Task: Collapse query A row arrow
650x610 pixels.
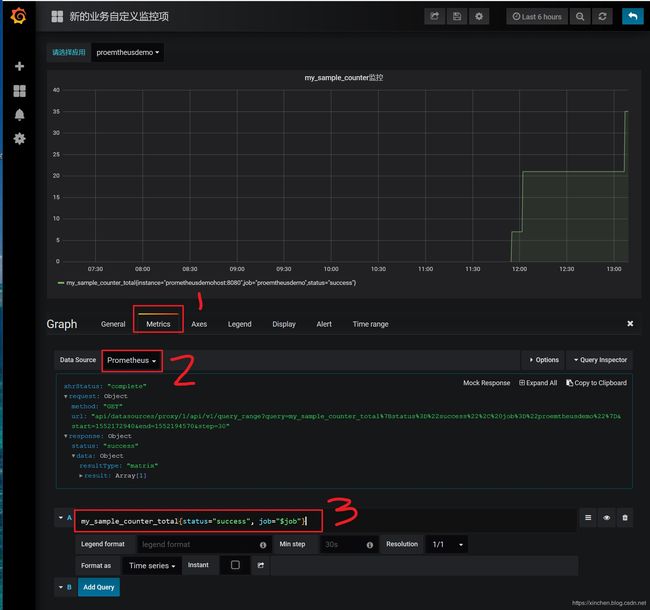Action: [61, 518]
